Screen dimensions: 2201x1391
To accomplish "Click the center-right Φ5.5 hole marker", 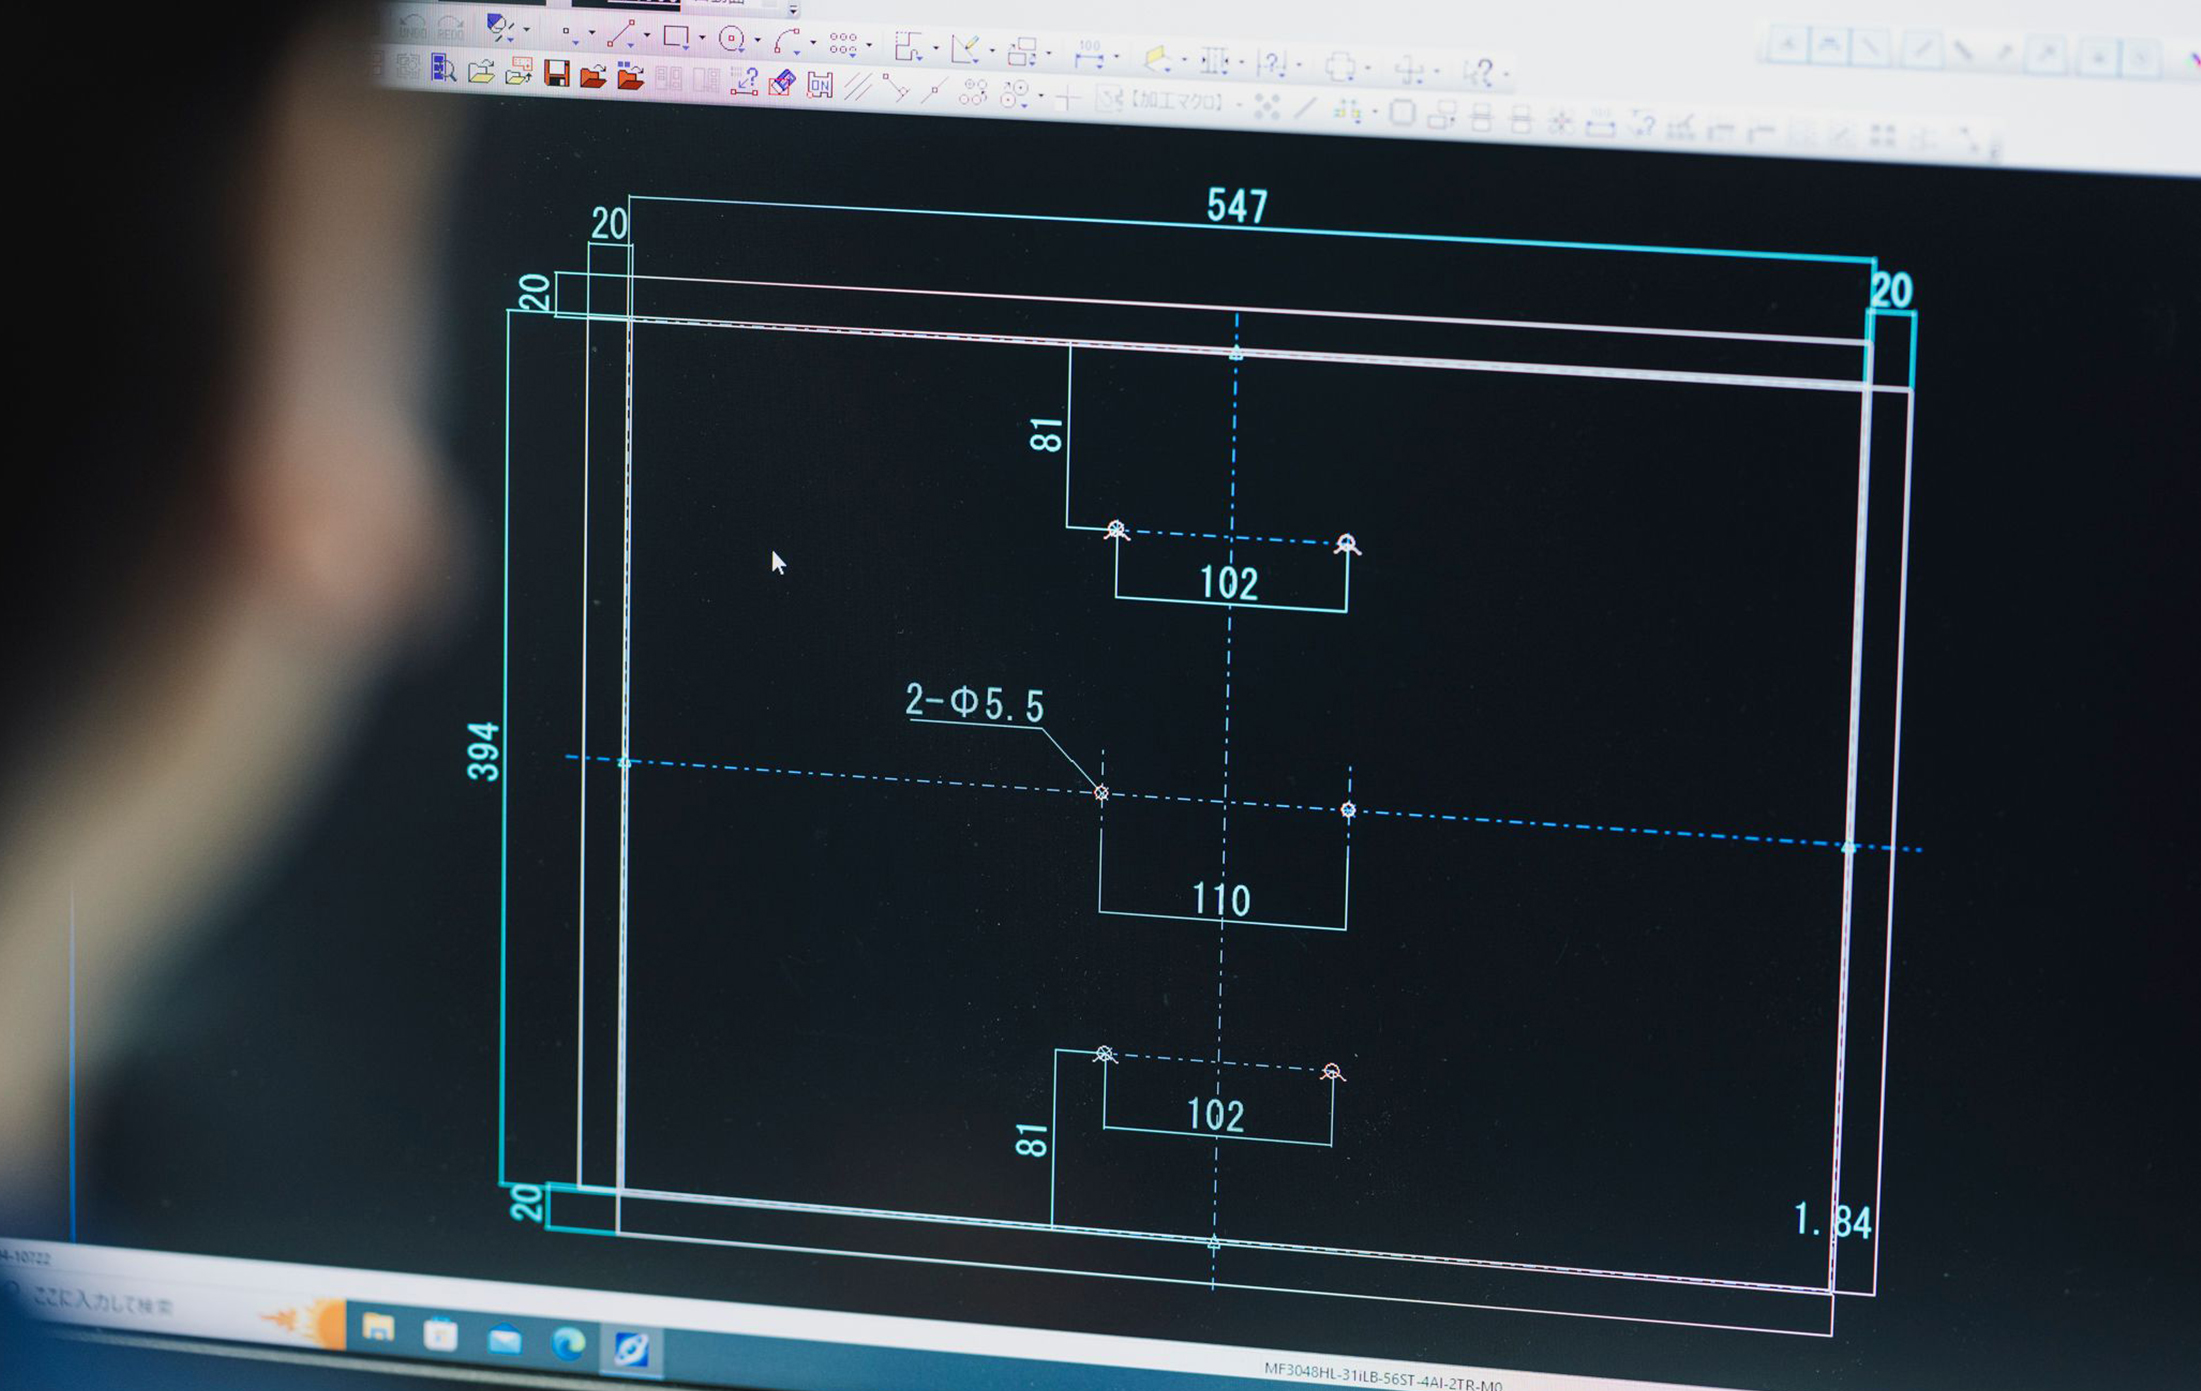I will coord(1348,810).
